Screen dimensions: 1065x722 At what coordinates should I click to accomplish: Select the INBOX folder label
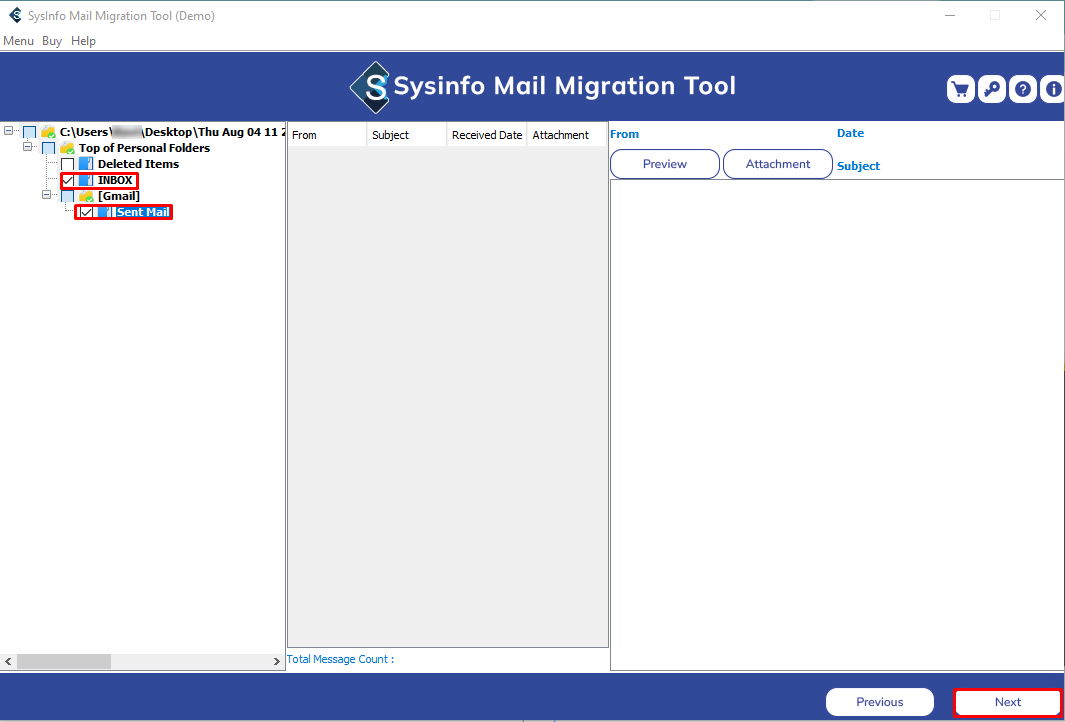click(115, 181)
